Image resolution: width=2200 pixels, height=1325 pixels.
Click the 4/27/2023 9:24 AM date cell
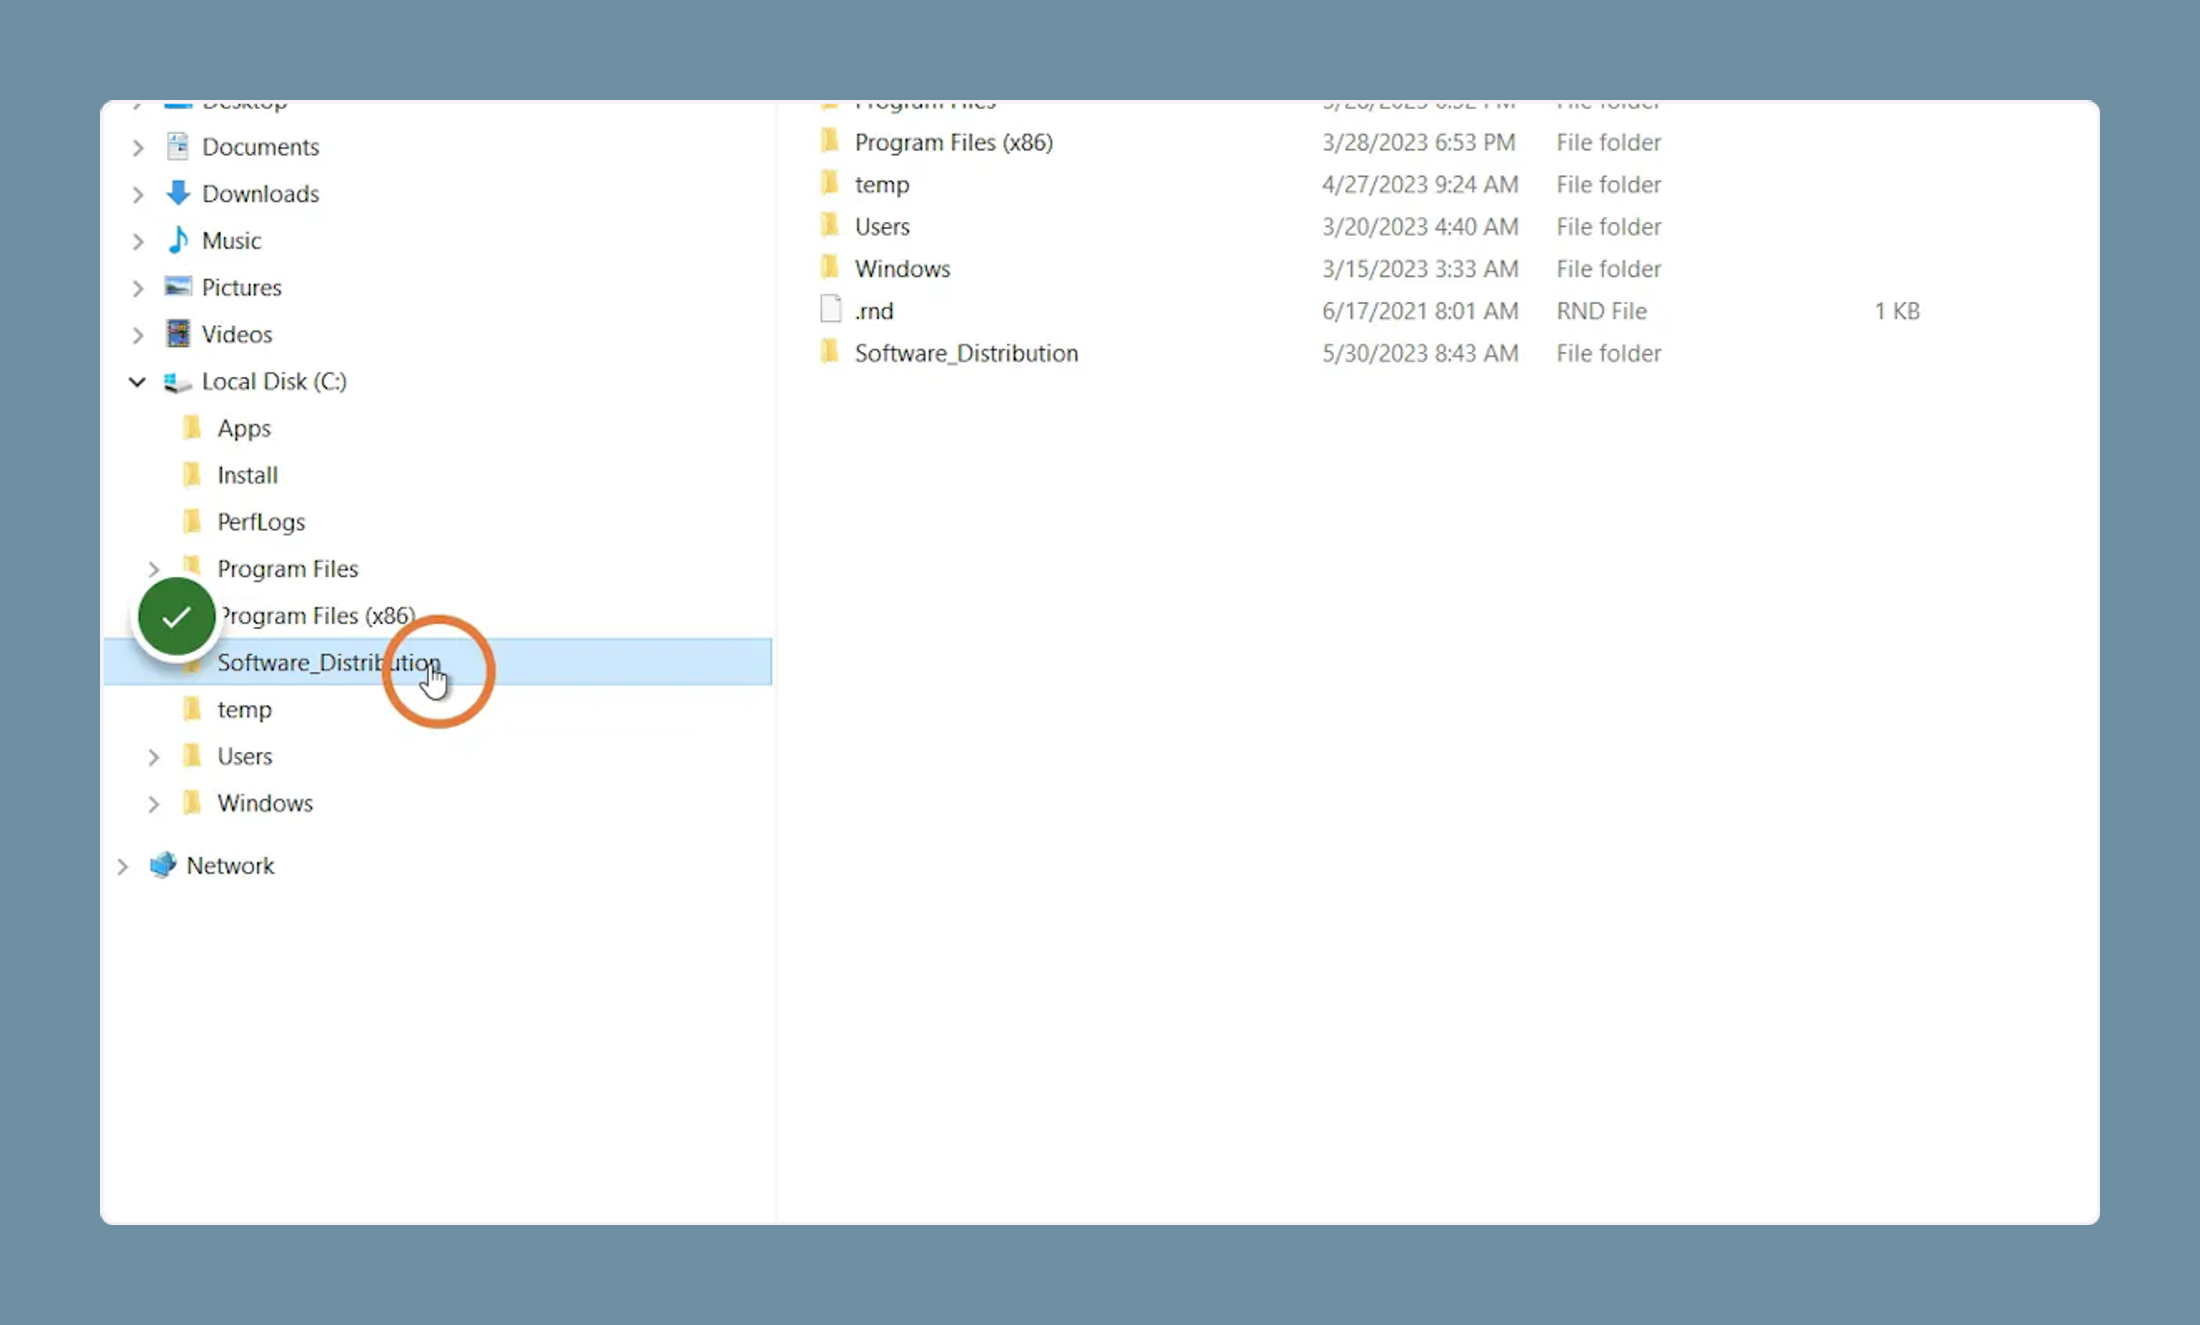pyautogui.click(x=1420, y=184)
